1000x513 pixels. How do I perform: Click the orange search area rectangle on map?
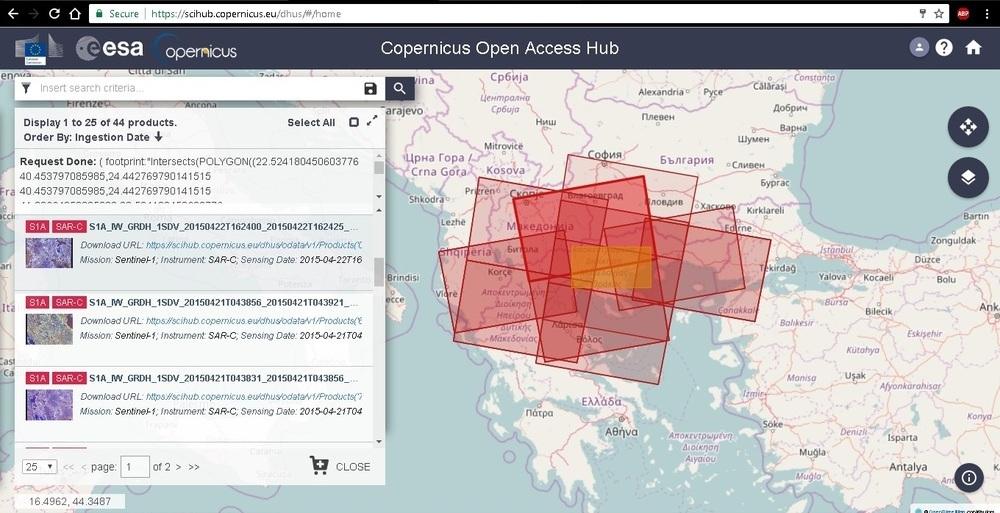[x=611, y=267]
